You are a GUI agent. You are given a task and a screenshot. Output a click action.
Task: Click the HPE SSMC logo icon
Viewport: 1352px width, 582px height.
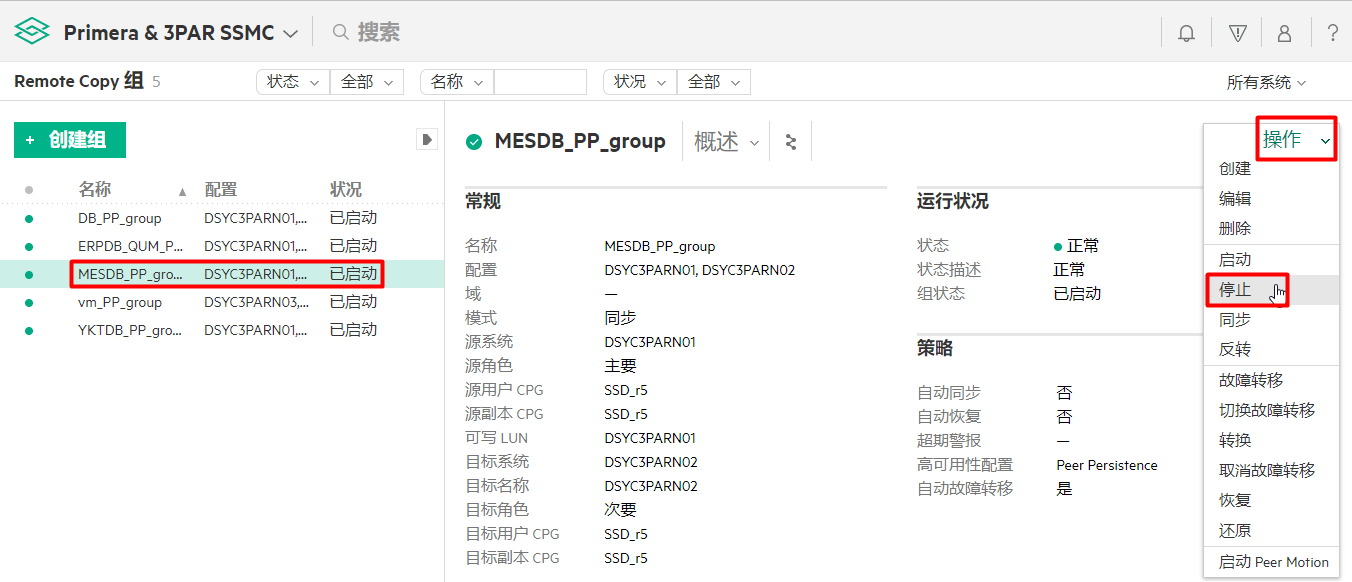click(31, 31)
